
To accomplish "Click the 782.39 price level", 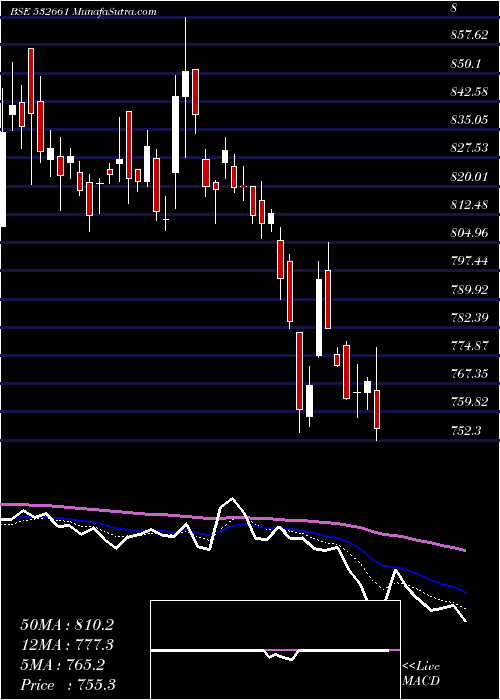I will pyautogui.click(x=469, y=318).
